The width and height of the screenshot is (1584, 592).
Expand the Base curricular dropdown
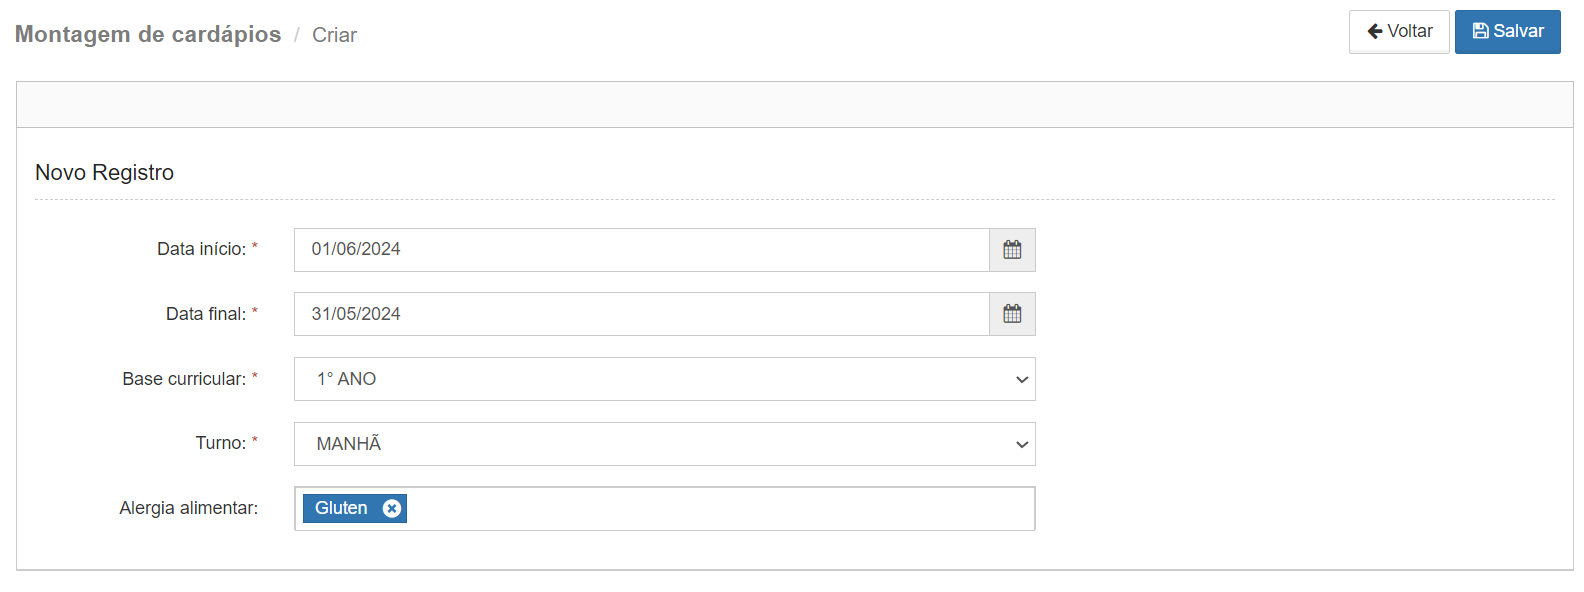pyautogui.click(x=665, y=379)
